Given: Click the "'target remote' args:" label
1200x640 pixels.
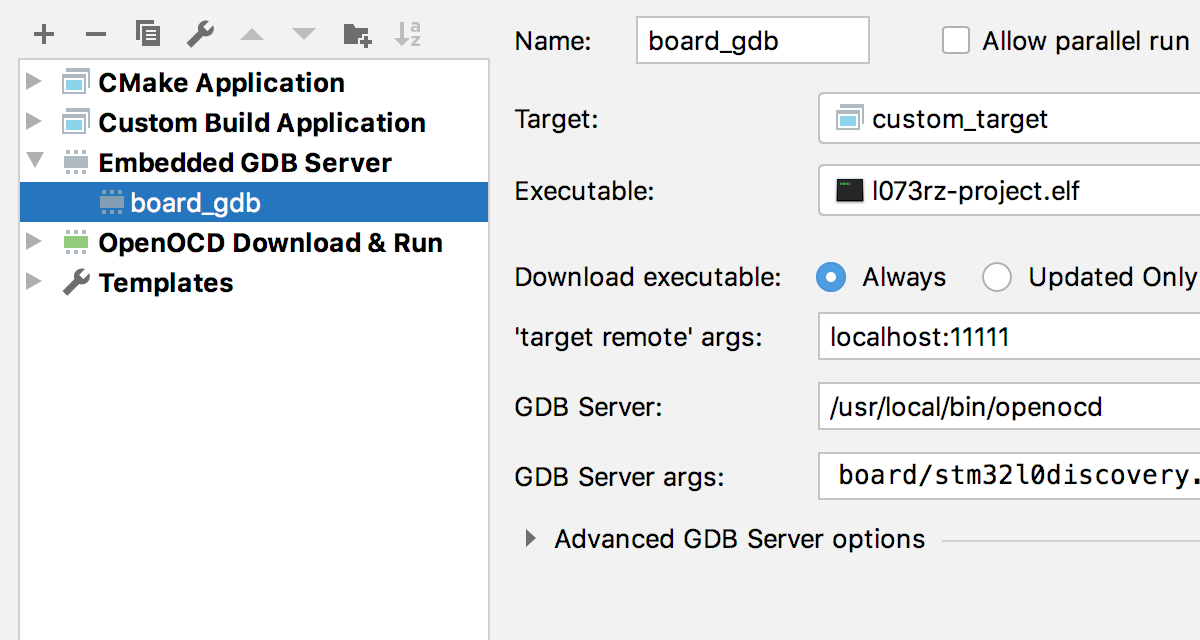Looking at the screenshot, I should 638,337.
